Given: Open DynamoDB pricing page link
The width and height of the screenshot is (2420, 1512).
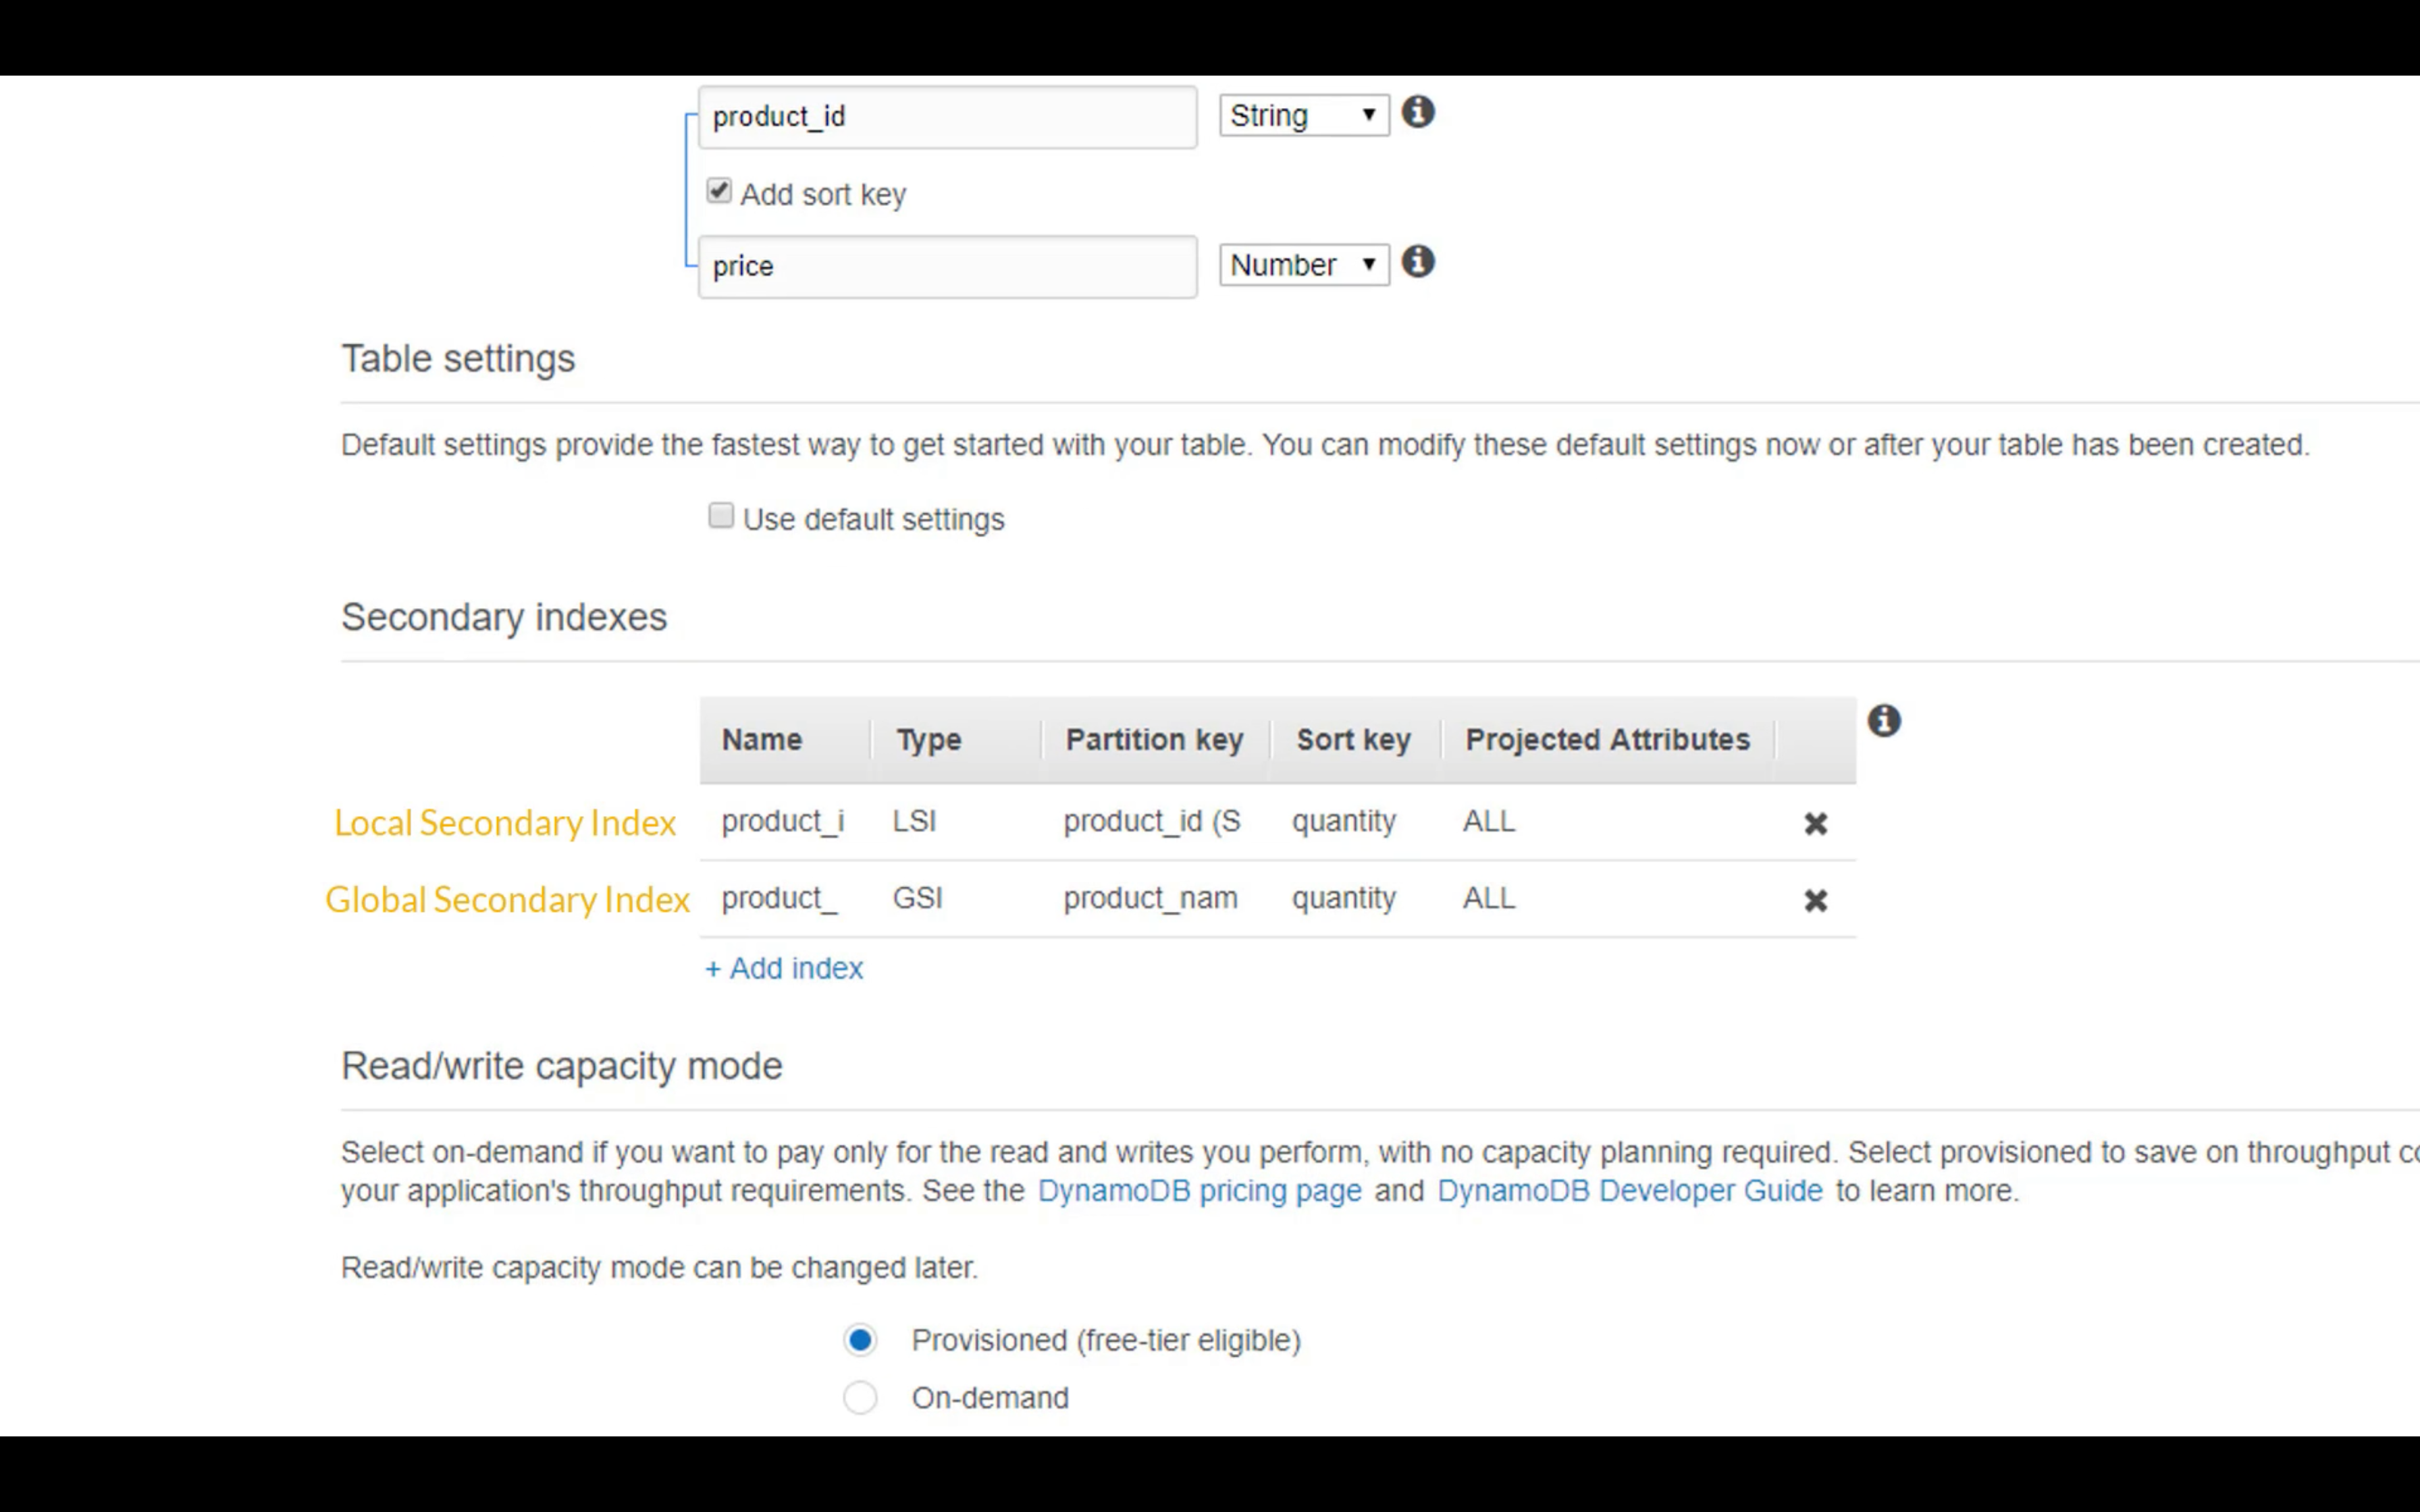Looking at the screenshot, I should click(x=1199, y=1191).
